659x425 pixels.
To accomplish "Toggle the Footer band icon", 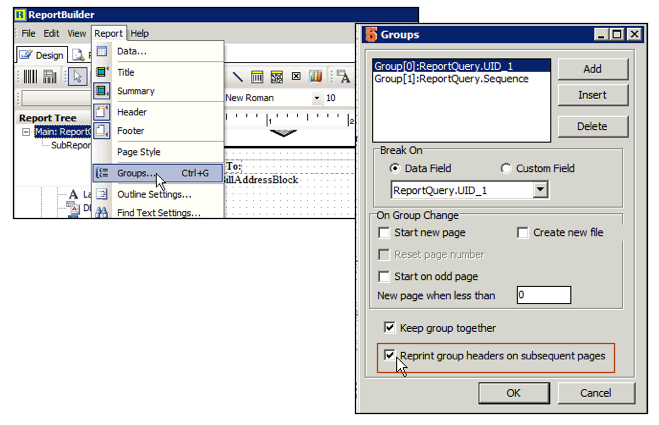I will point(102,130).
